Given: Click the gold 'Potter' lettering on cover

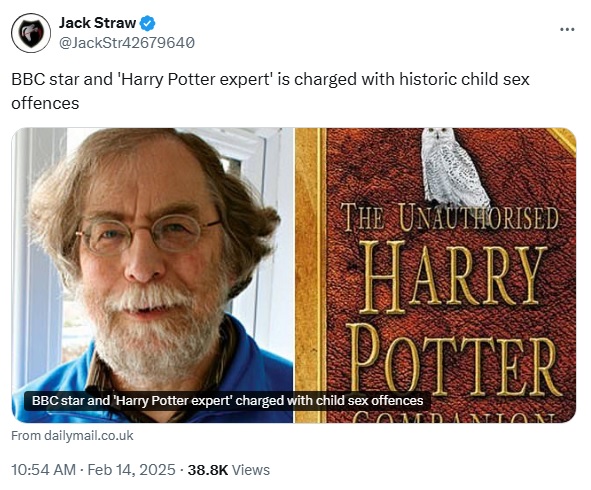Looking at the screenshot, I should click(455, 360).
